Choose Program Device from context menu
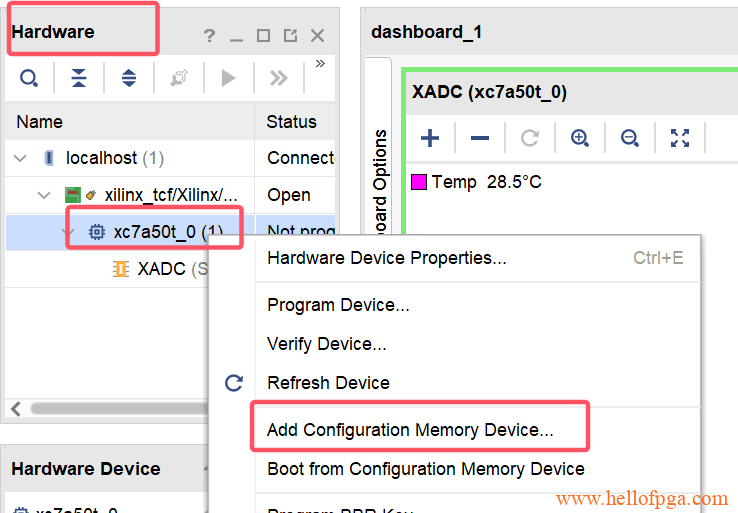 (338, 305)
